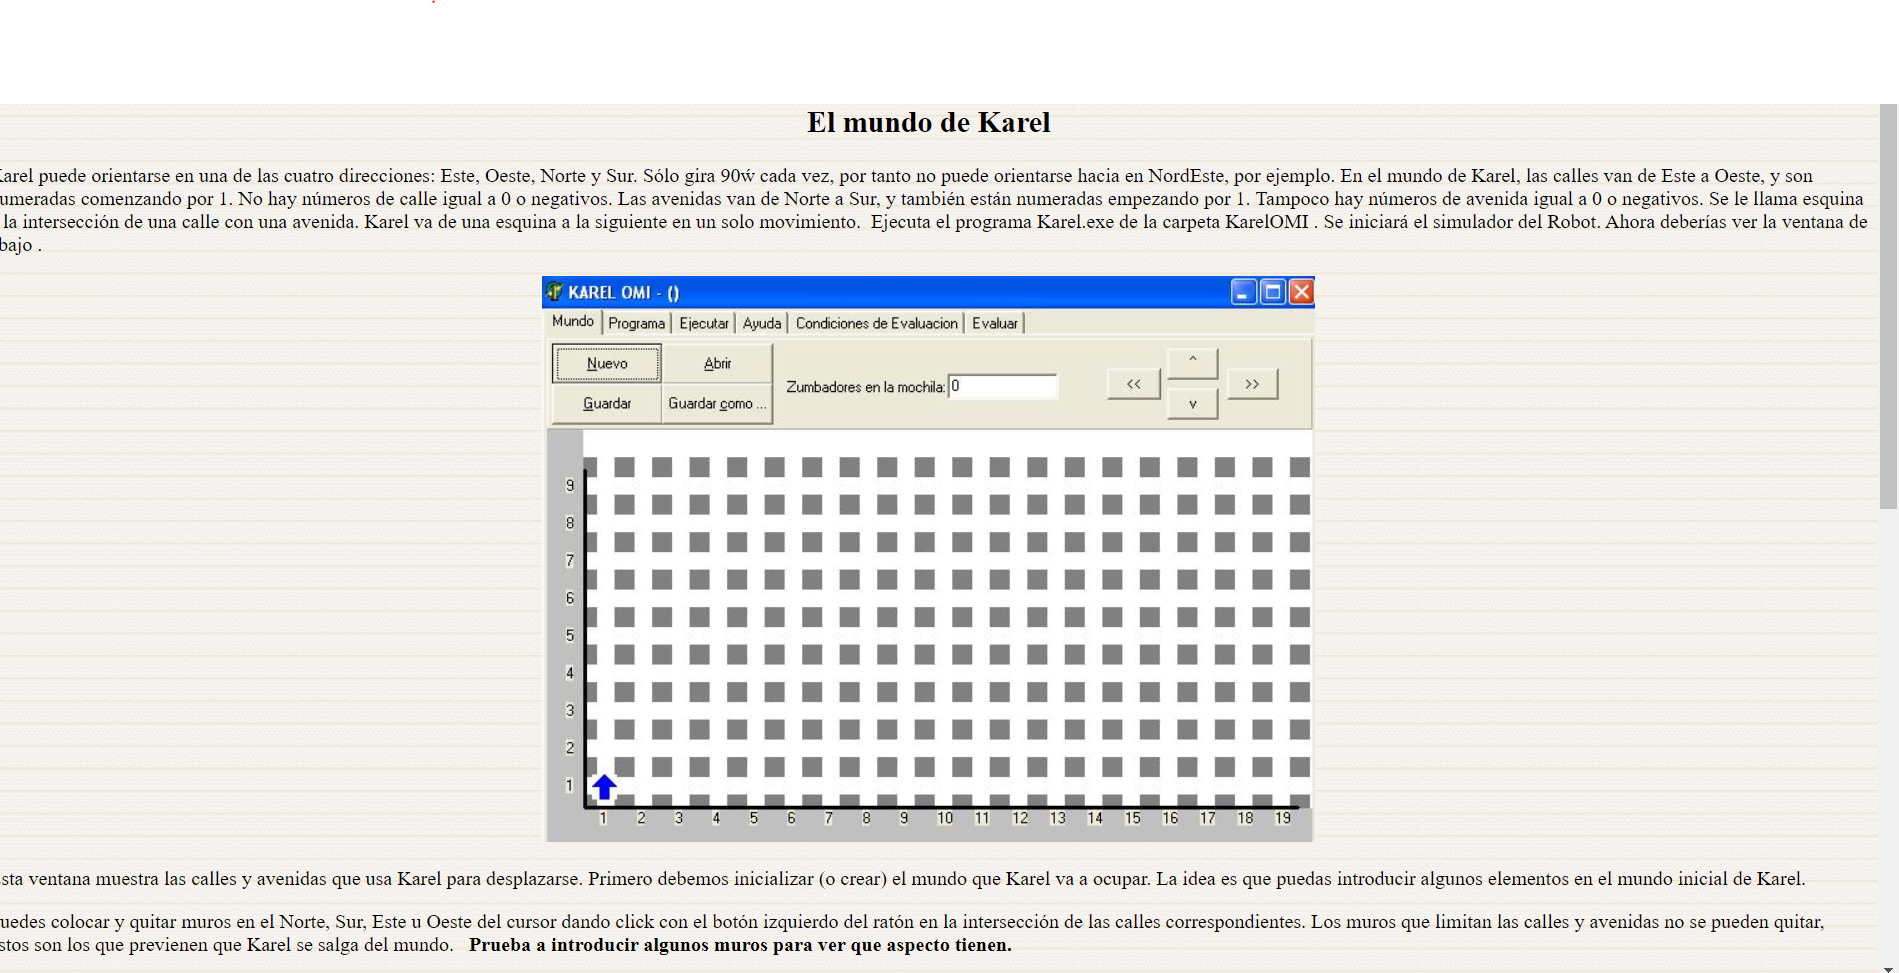
Task: Open the Evaluar tab
Action: pos(994,323)
